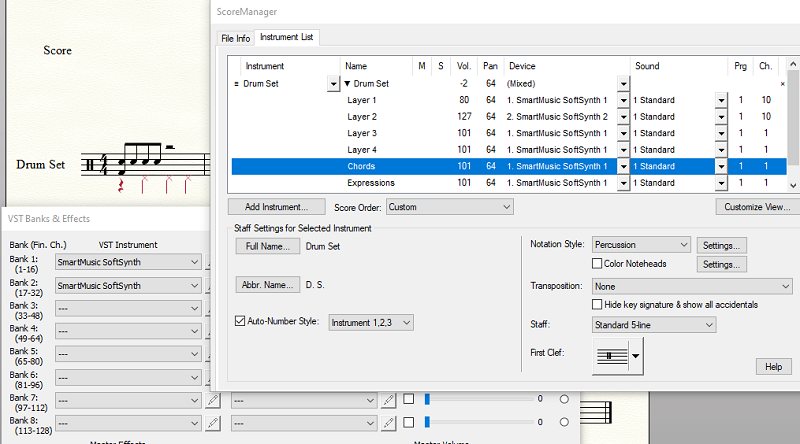Click the Bank 7 effect edit pencil icon
The image size is (800, 444).
pos(390,399)
